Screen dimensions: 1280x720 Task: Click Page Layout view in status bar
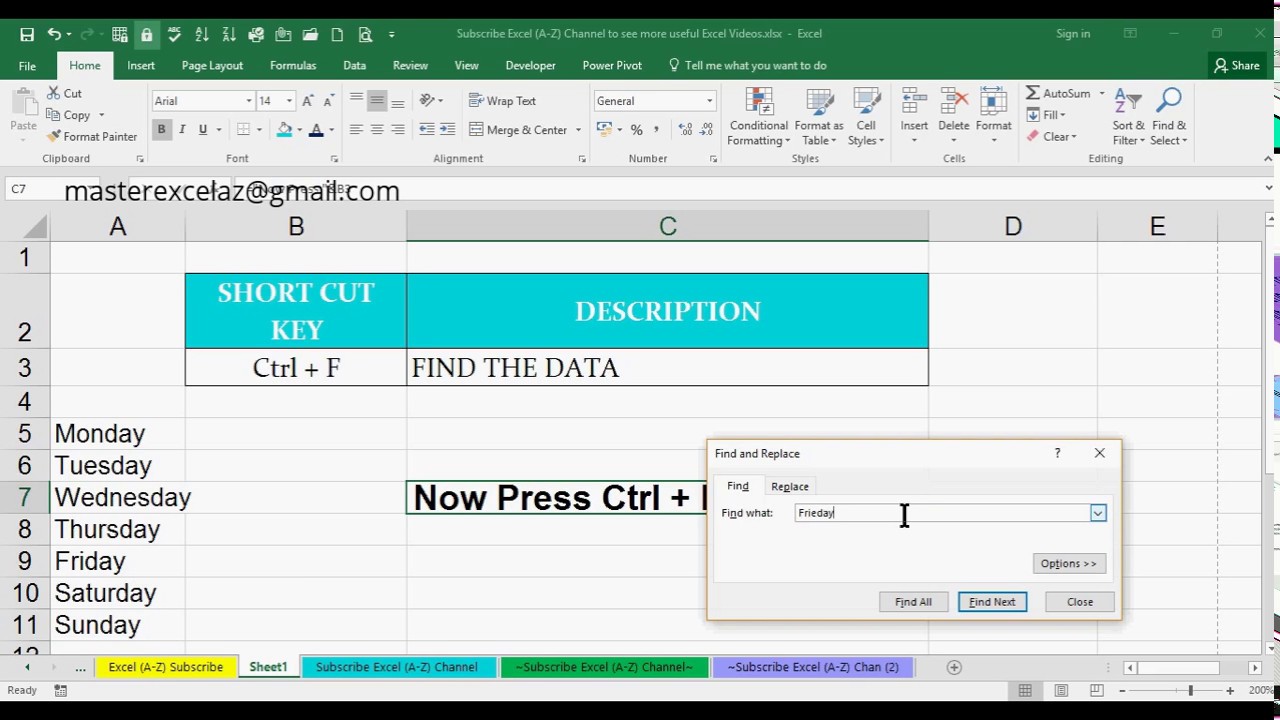click(1061, 691)
